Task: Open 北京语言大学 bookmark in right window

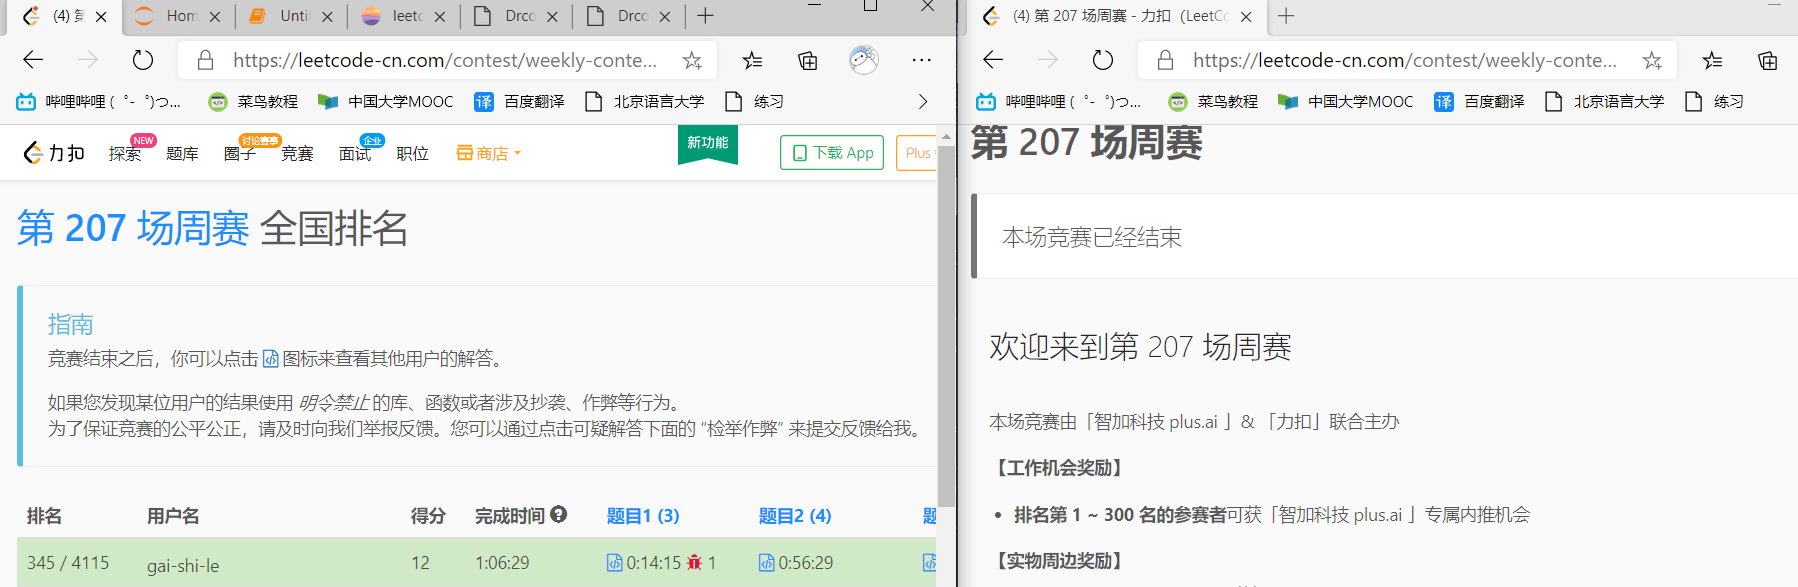Action: (x=1605, y=101)
